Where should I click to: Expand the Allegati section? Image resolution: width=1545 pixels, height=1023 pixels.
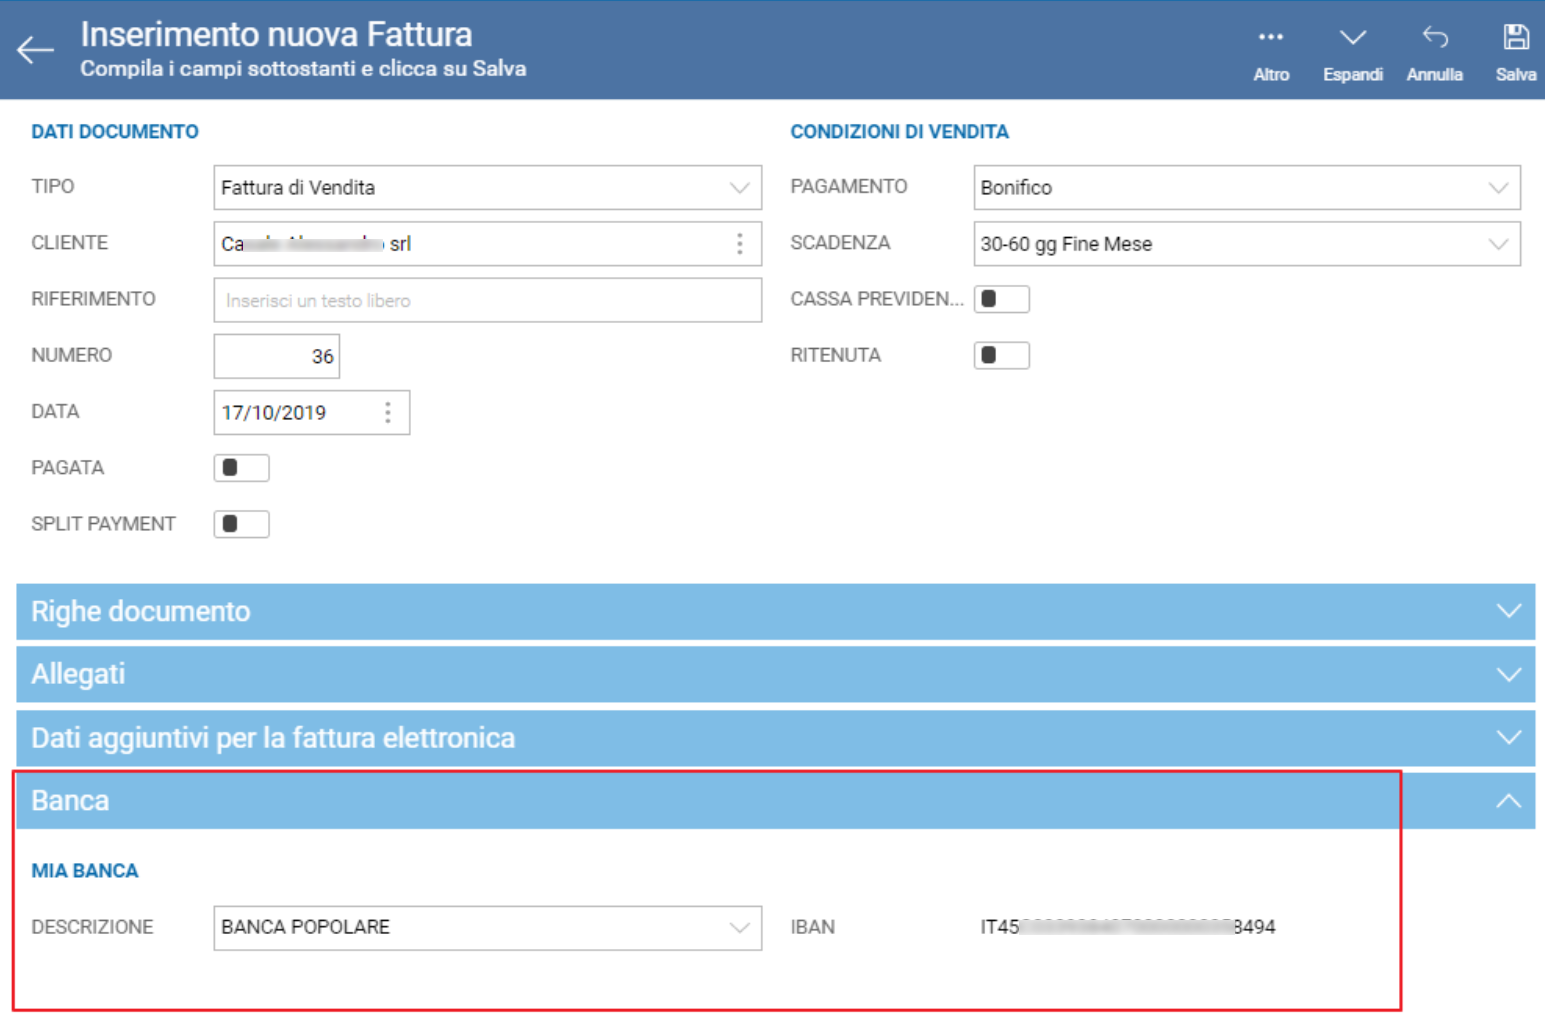(775, 674)
